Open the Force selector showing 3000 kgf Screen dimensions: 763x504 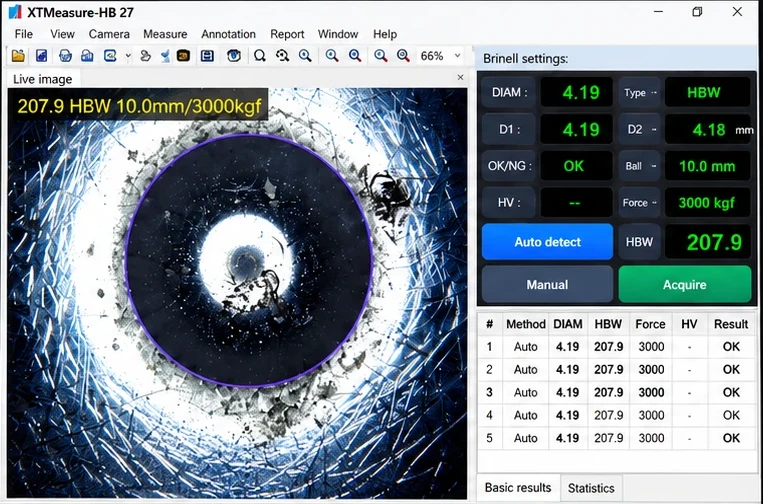tap(707, 203)
